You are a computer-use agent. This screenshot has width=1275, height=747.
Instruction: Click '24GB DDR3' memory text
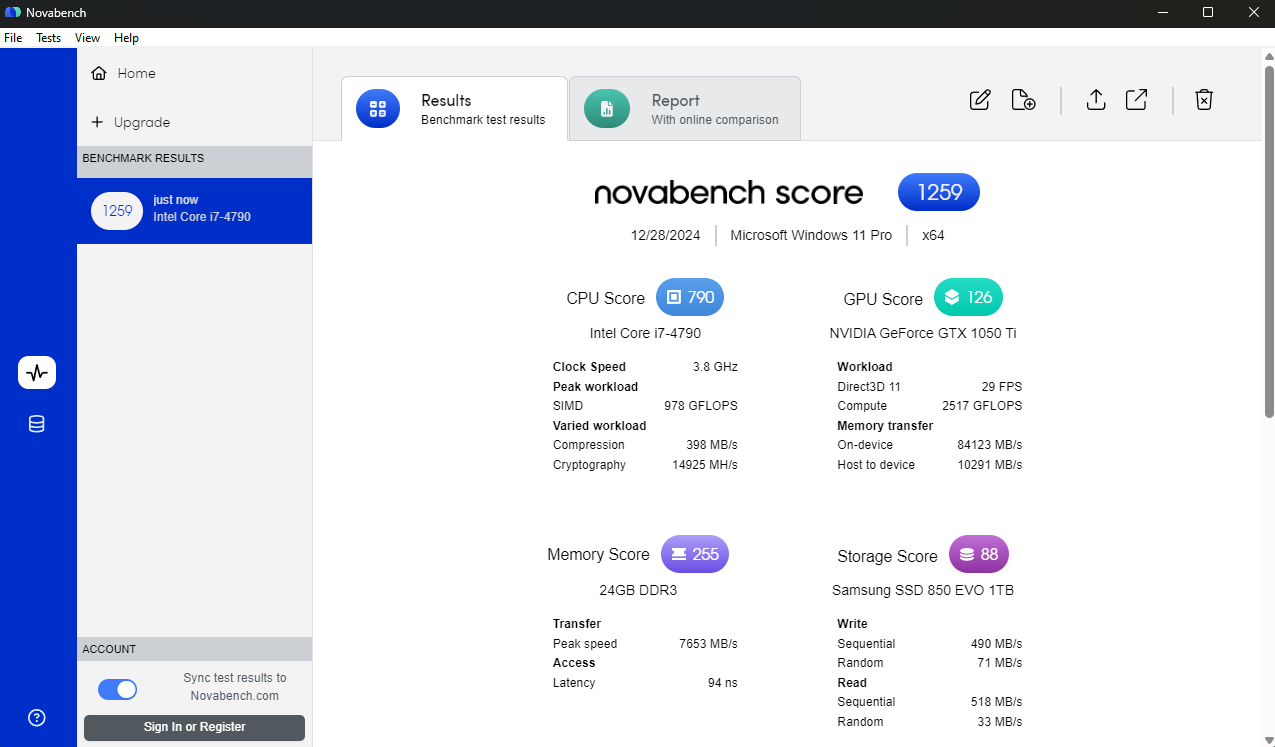638,590
